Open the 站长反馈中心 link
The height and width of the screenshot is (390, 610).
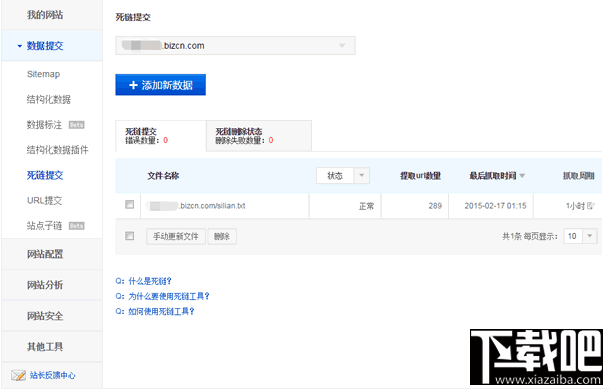tap(53, 375)
